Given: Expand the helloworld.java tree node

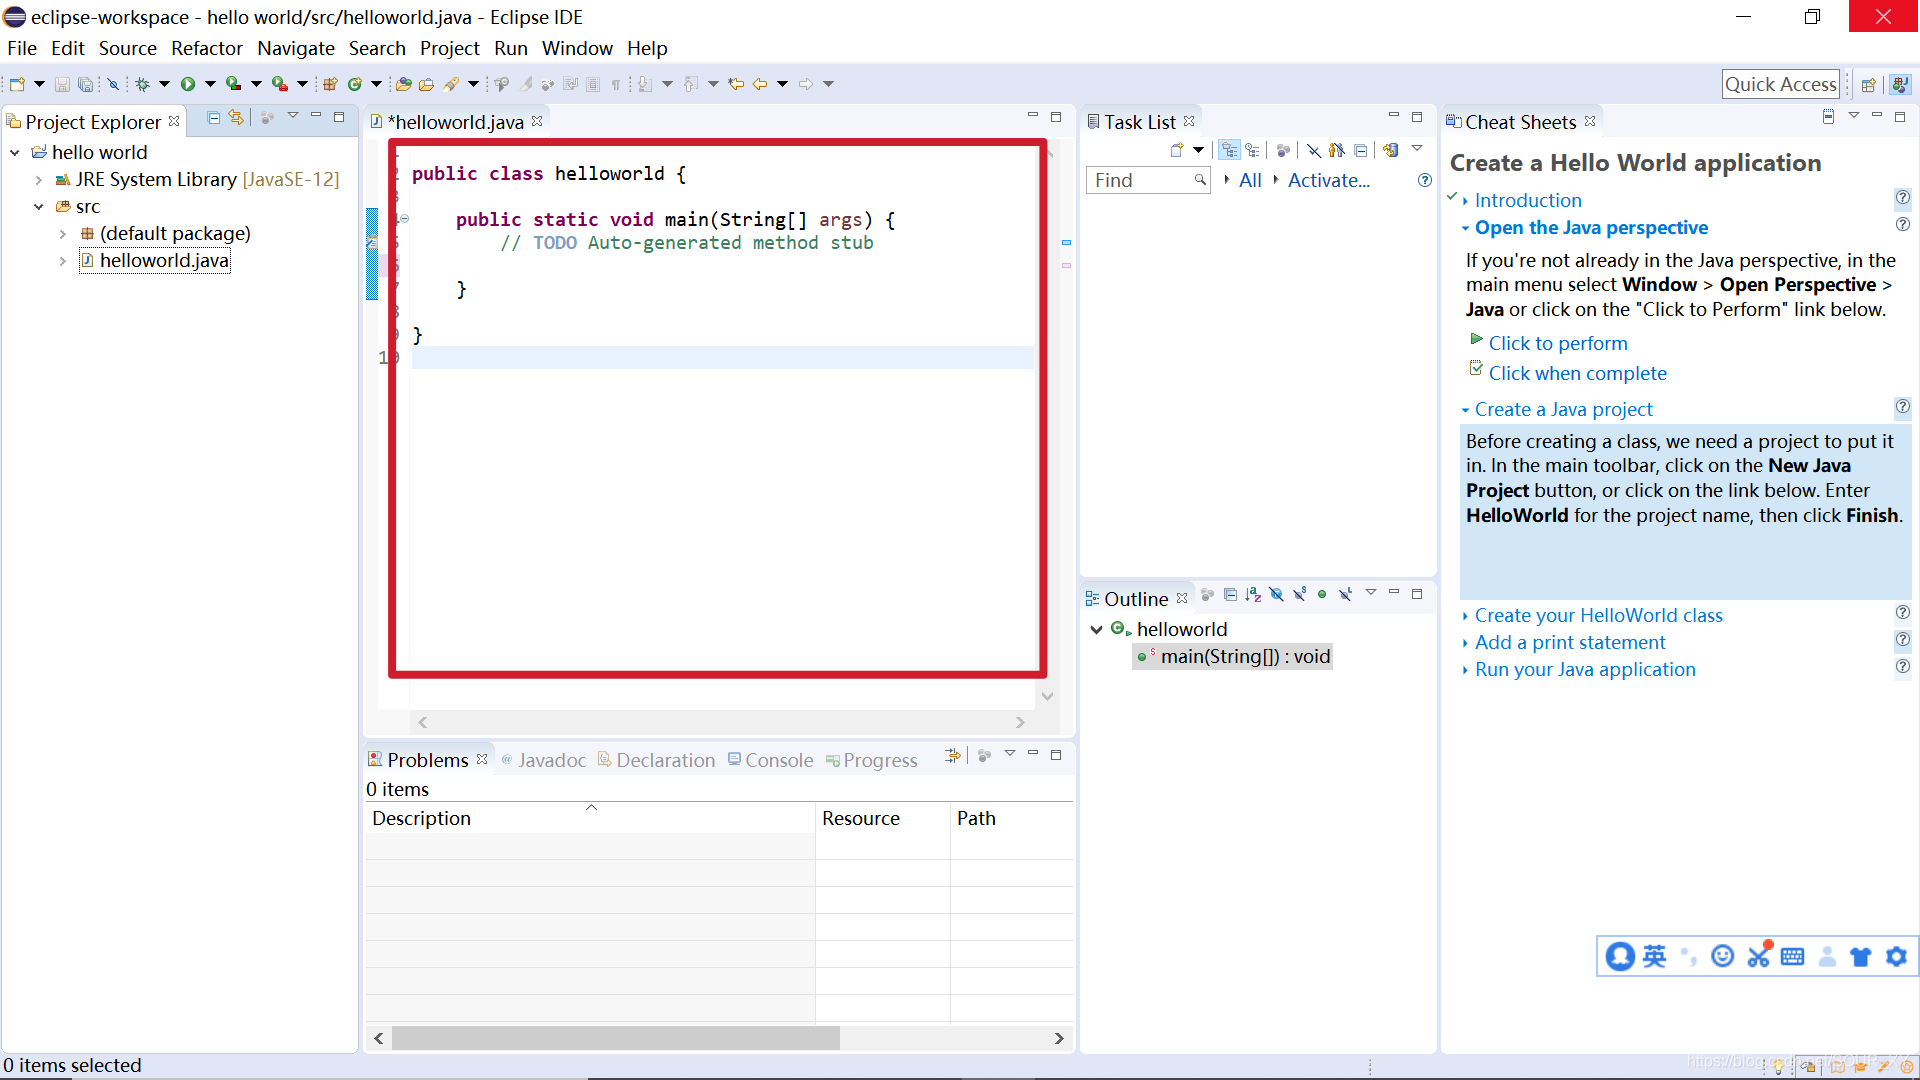Looking at the screenshot, I should [63, 261].
